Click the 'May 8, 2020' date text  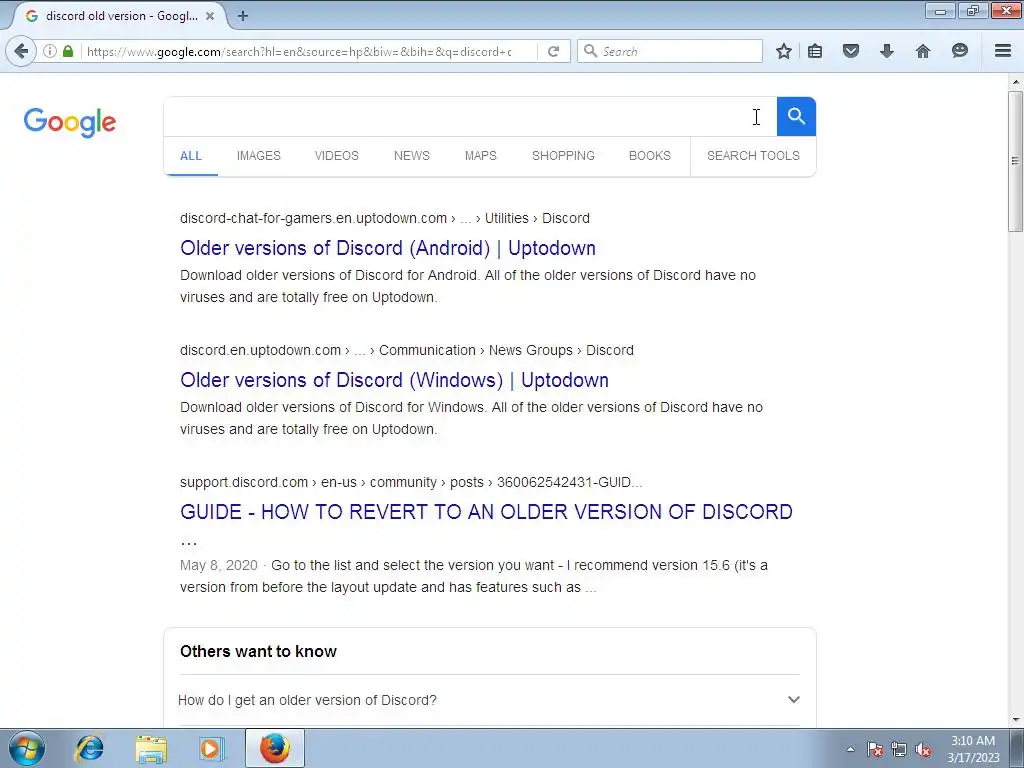[x=219, y=565]
